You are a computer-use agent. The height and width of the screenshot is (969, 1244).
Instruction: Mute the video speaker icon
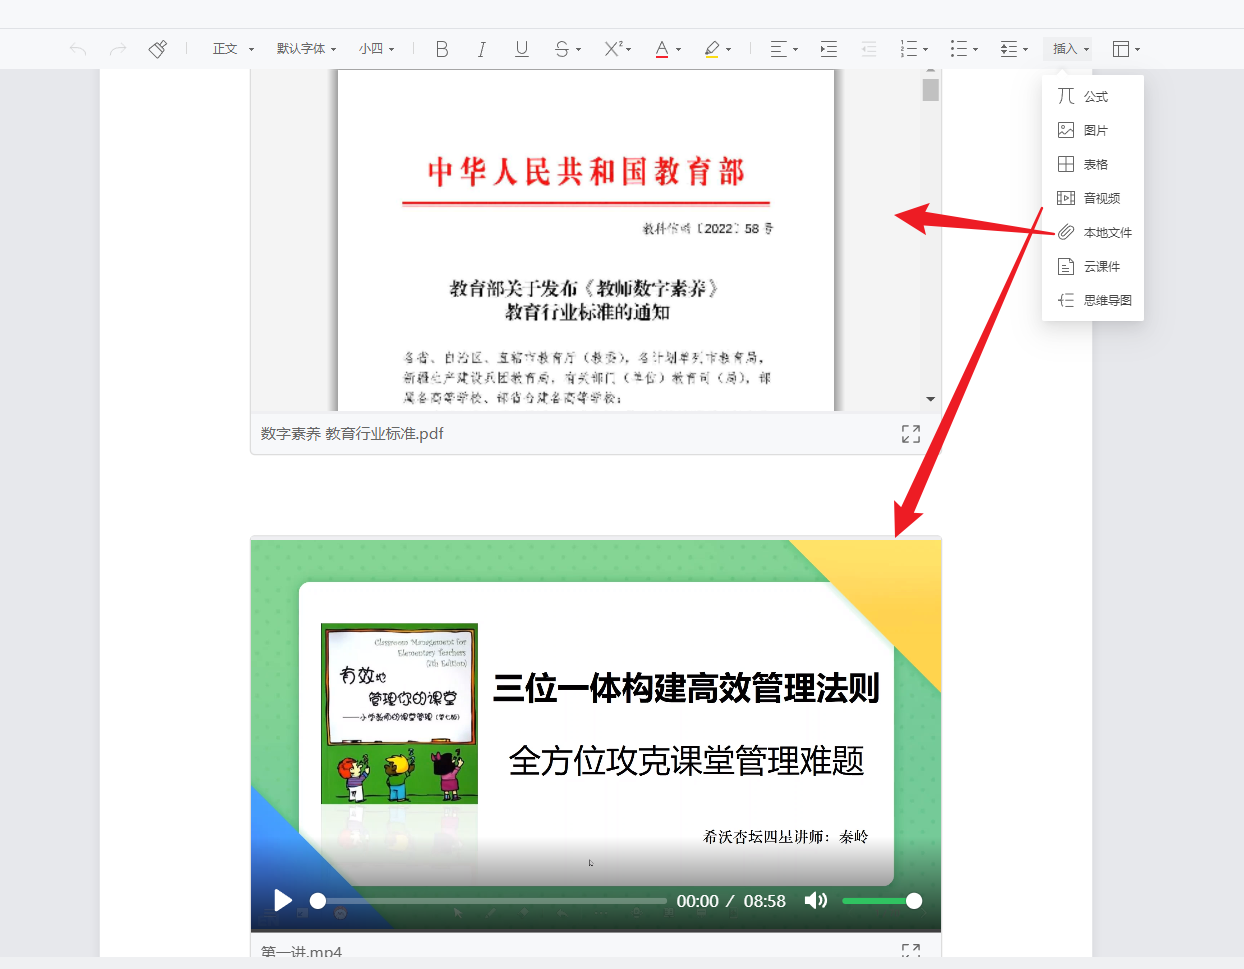tap(816, 900)
